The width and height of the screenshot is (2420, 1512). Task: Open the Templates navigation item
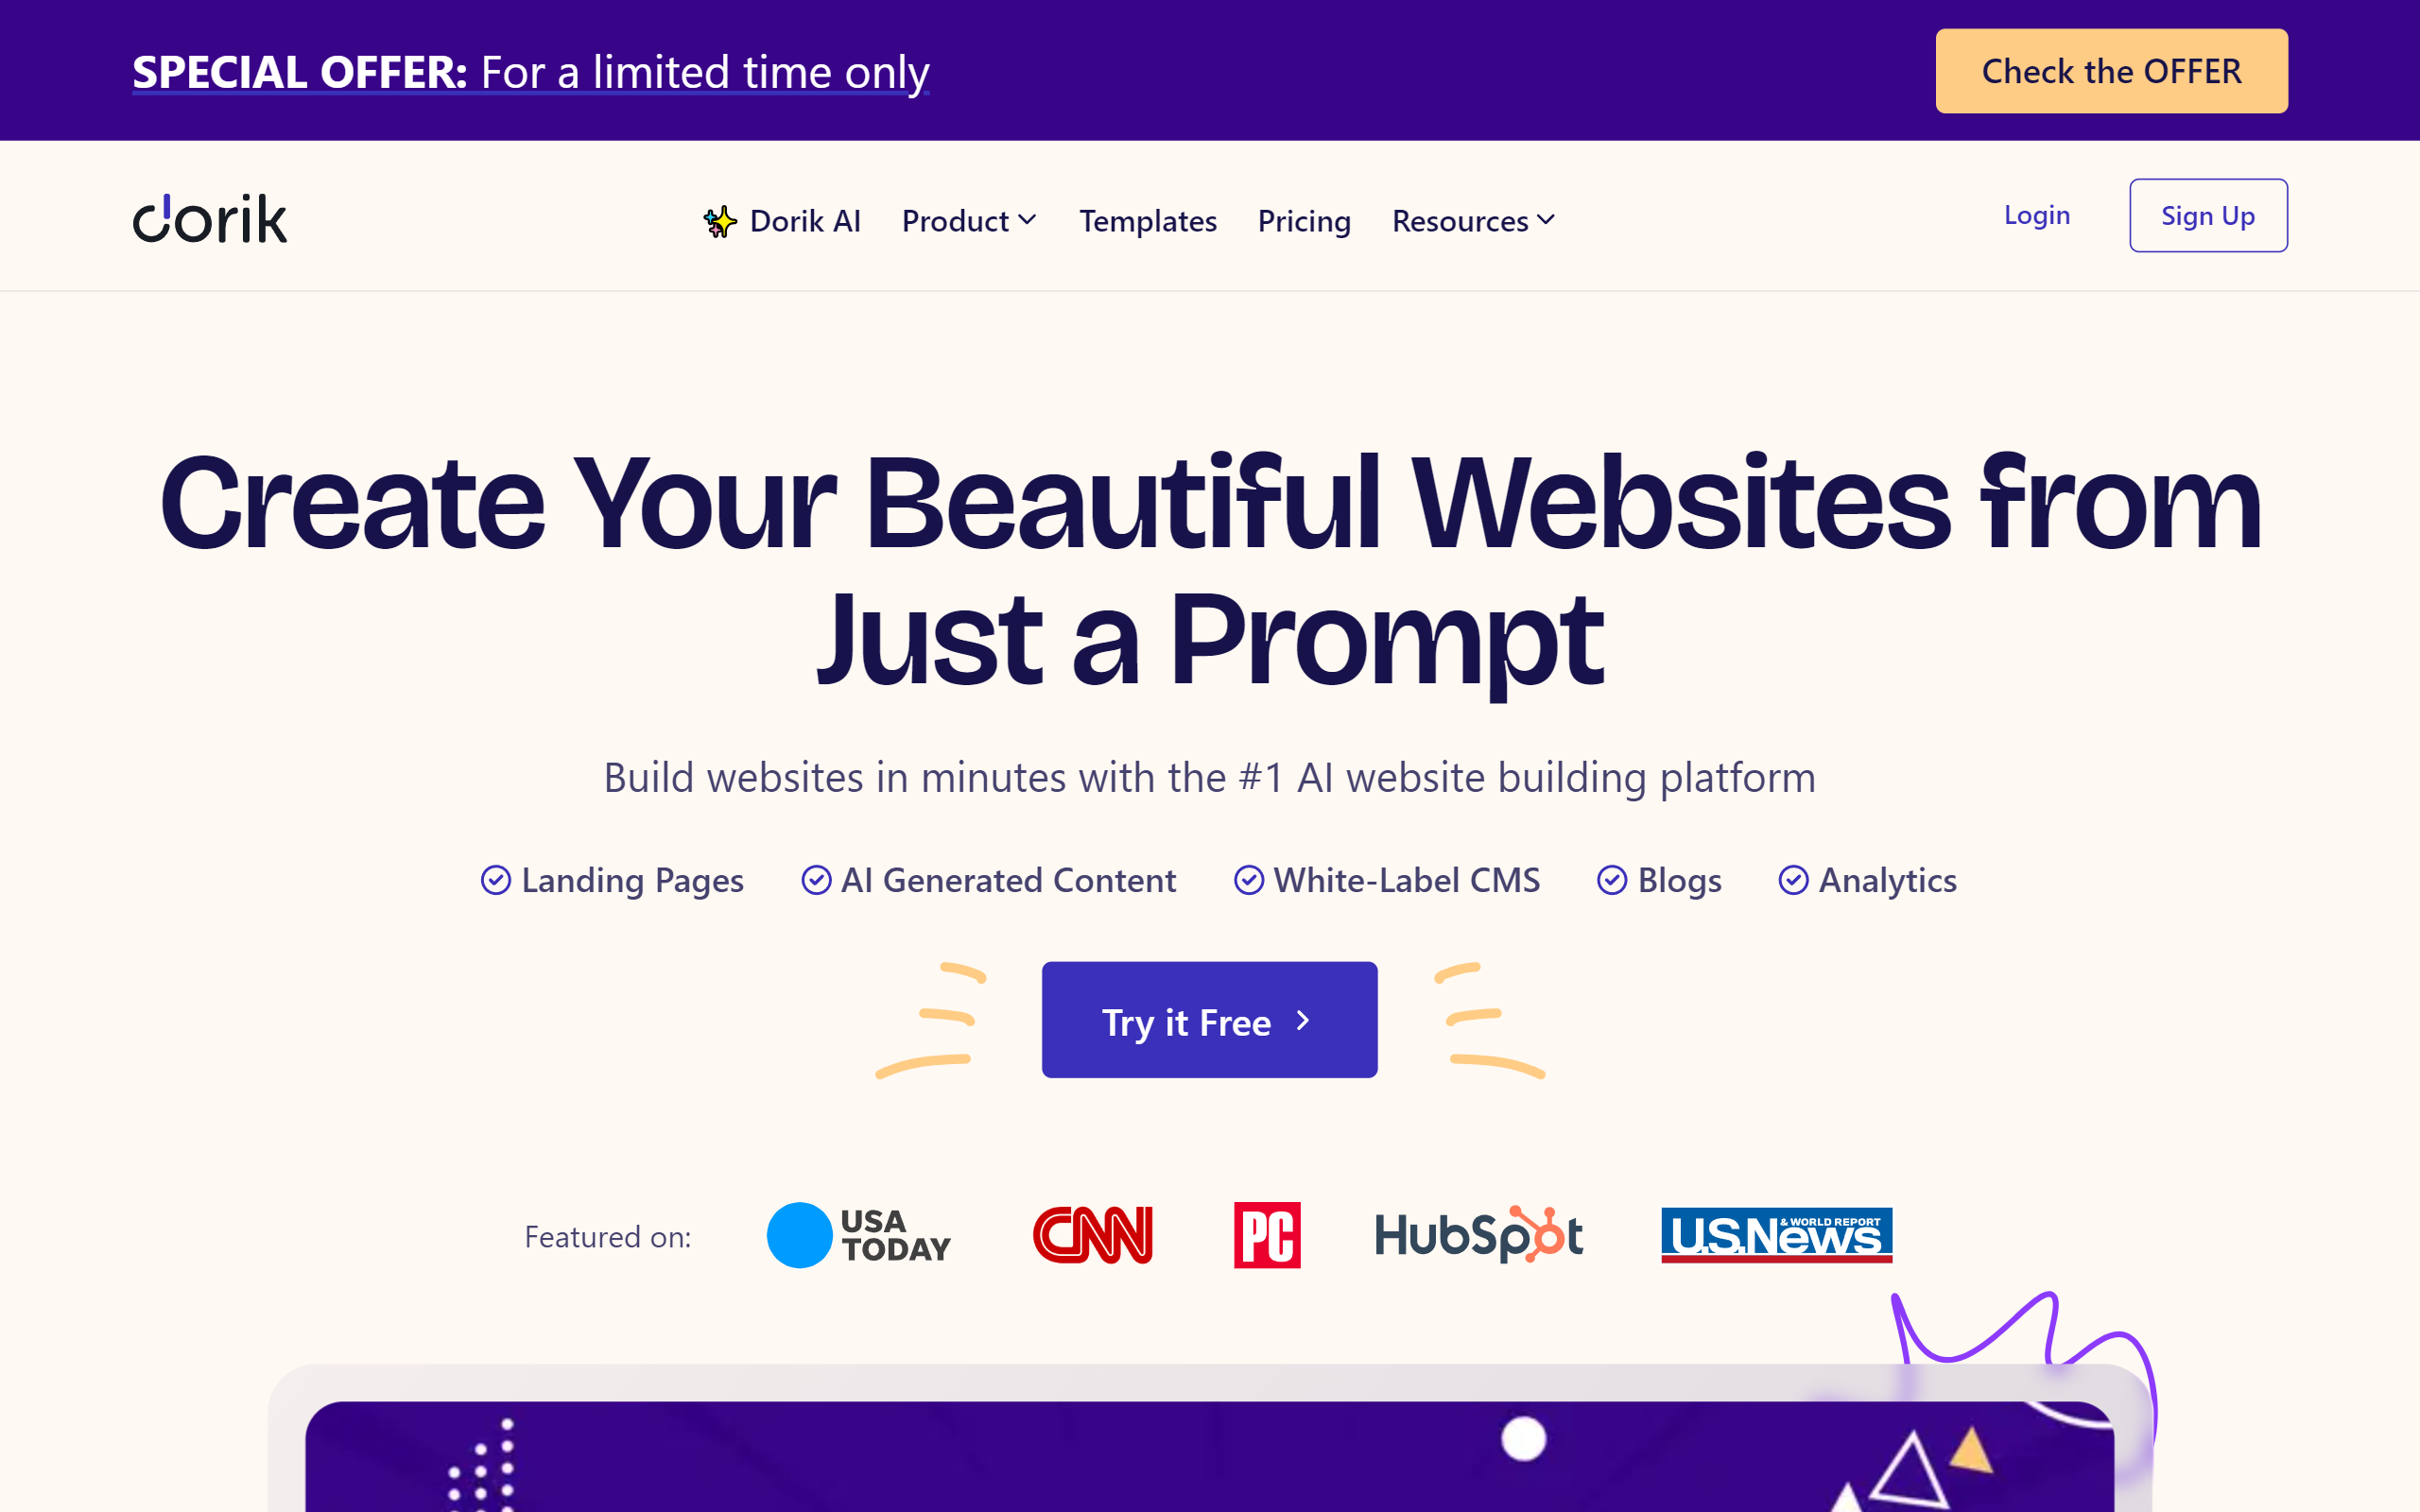point(1149,221)
